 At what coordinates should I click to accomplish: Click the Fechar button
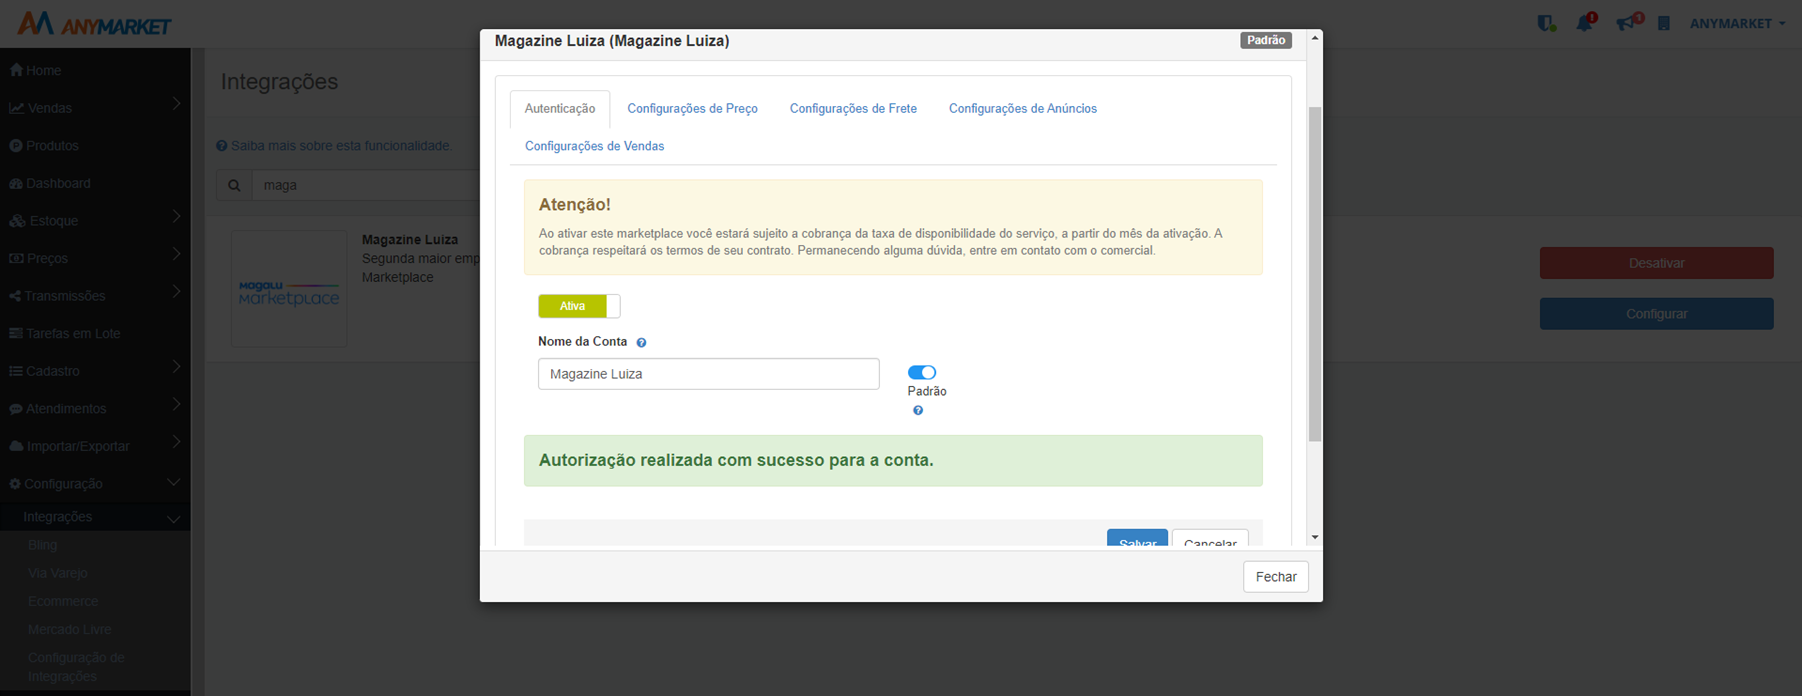click(x=1276, y=577)
